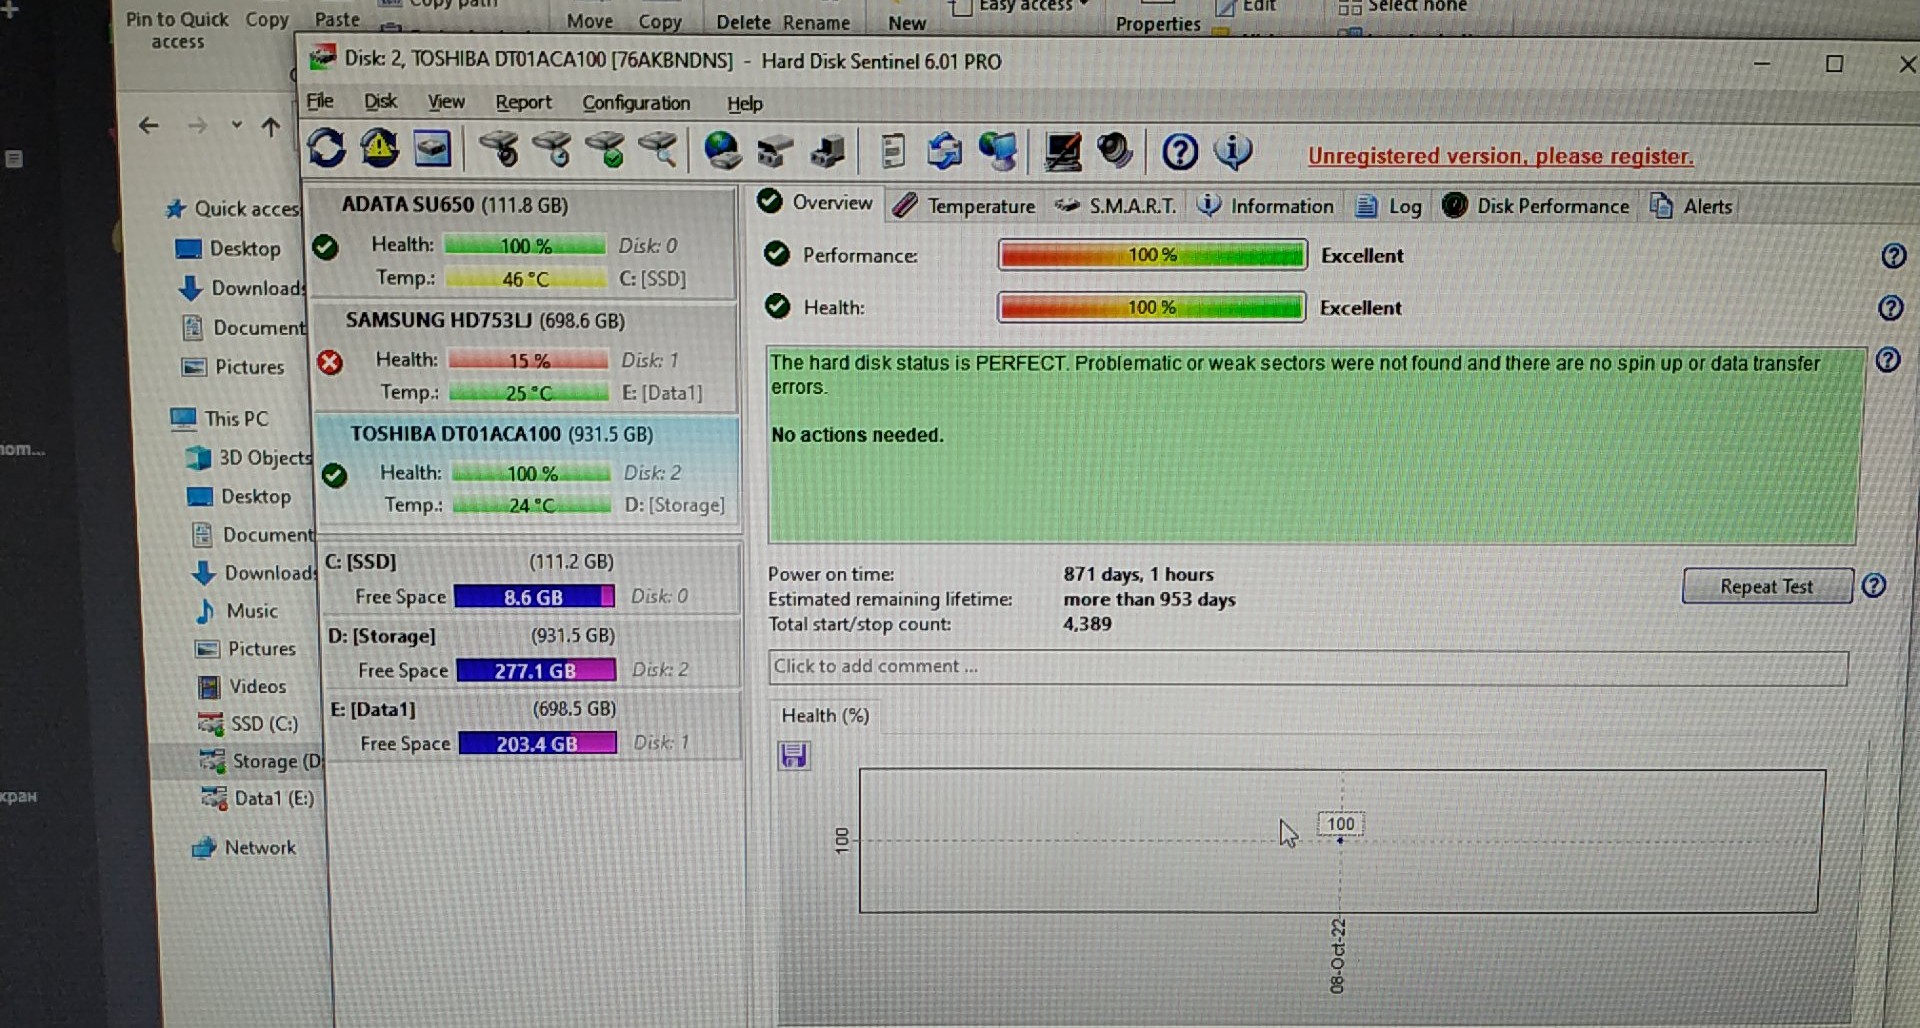Open the Configuration menu

[x=636, y=103]
